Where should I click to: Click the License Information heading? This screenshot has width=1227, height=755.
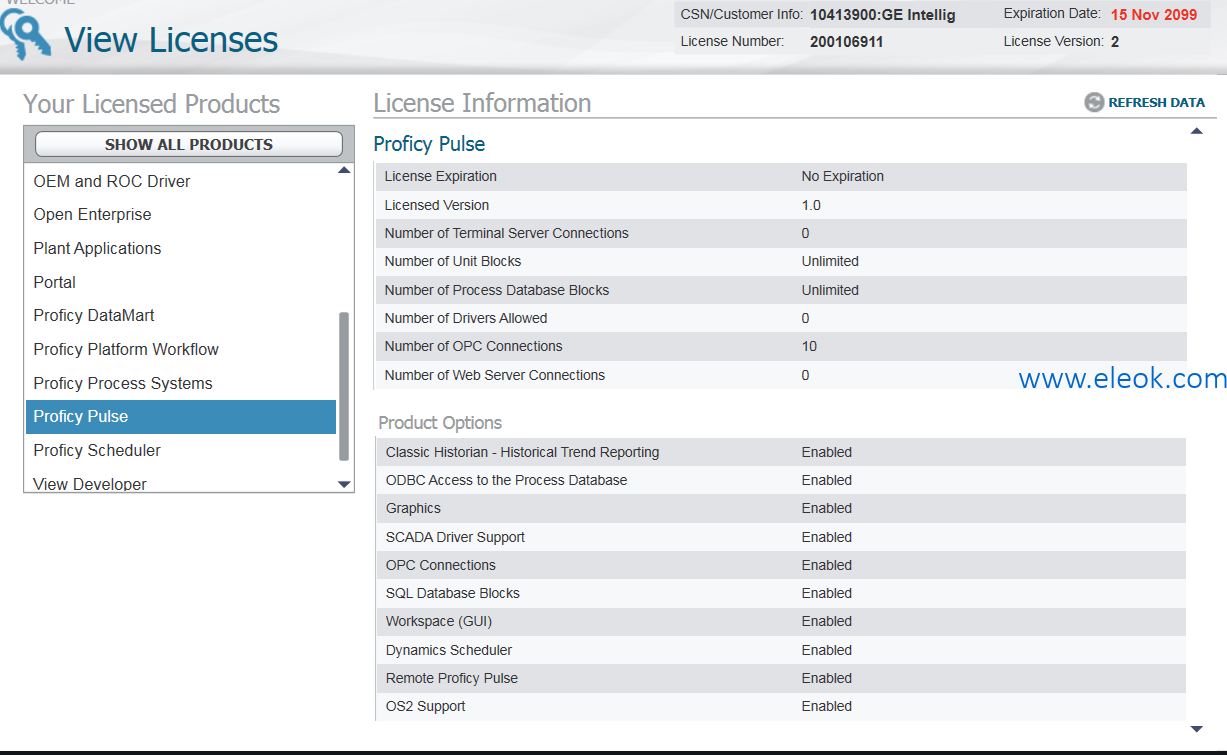(x=482, y=103)
